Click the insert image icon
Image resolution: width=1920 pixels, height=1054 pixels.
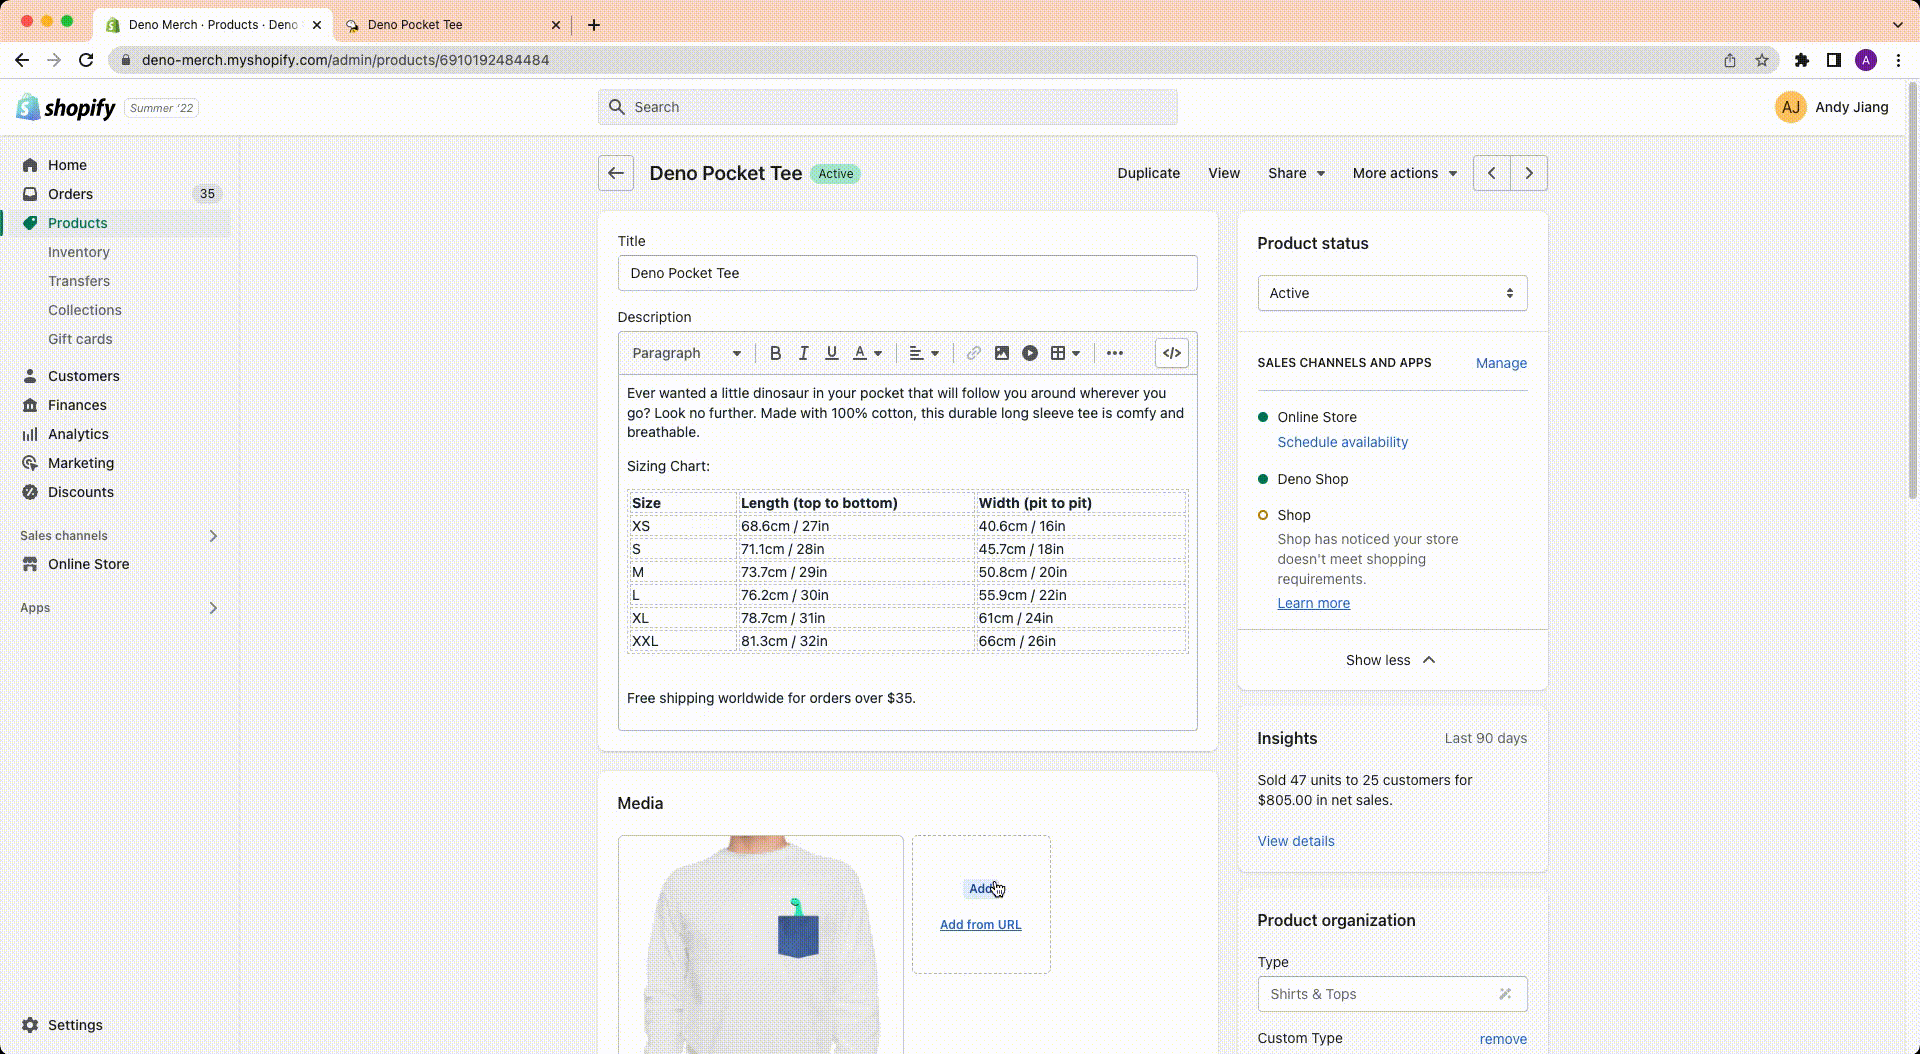point(1001,353)
